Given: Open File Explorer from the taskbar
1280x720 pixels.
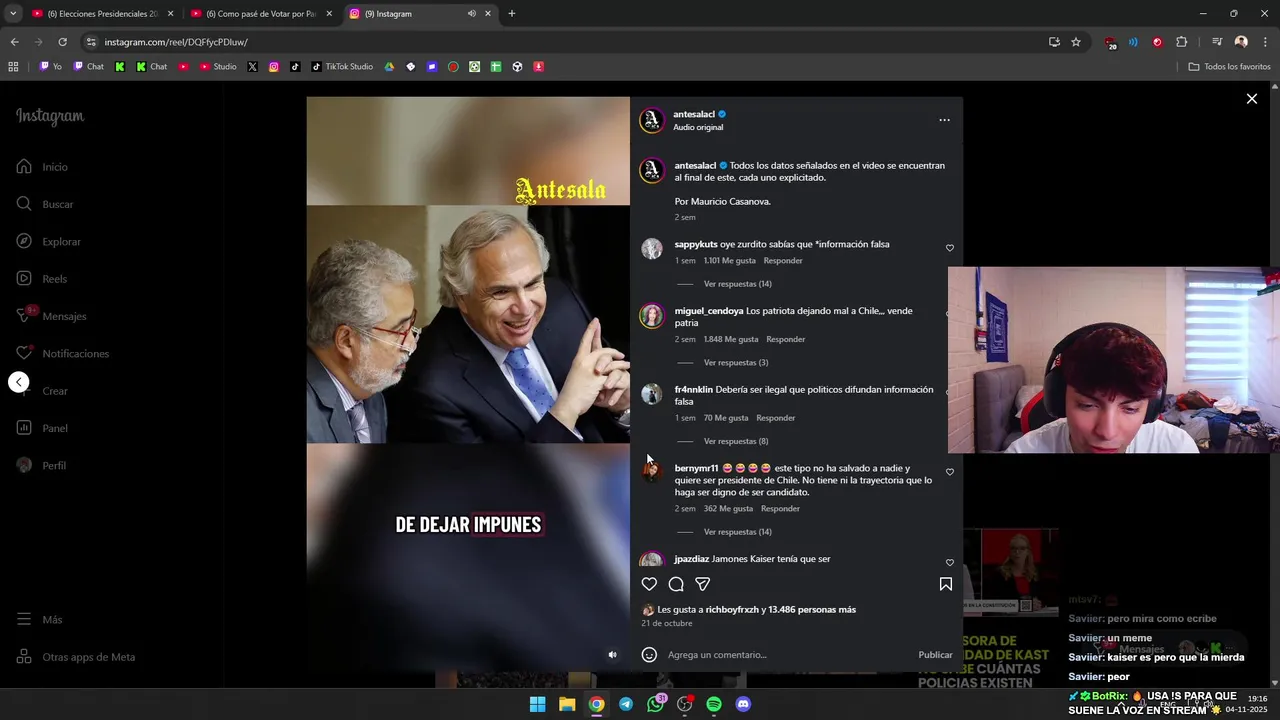Looking at the screenshot, I should click(567, 704).
